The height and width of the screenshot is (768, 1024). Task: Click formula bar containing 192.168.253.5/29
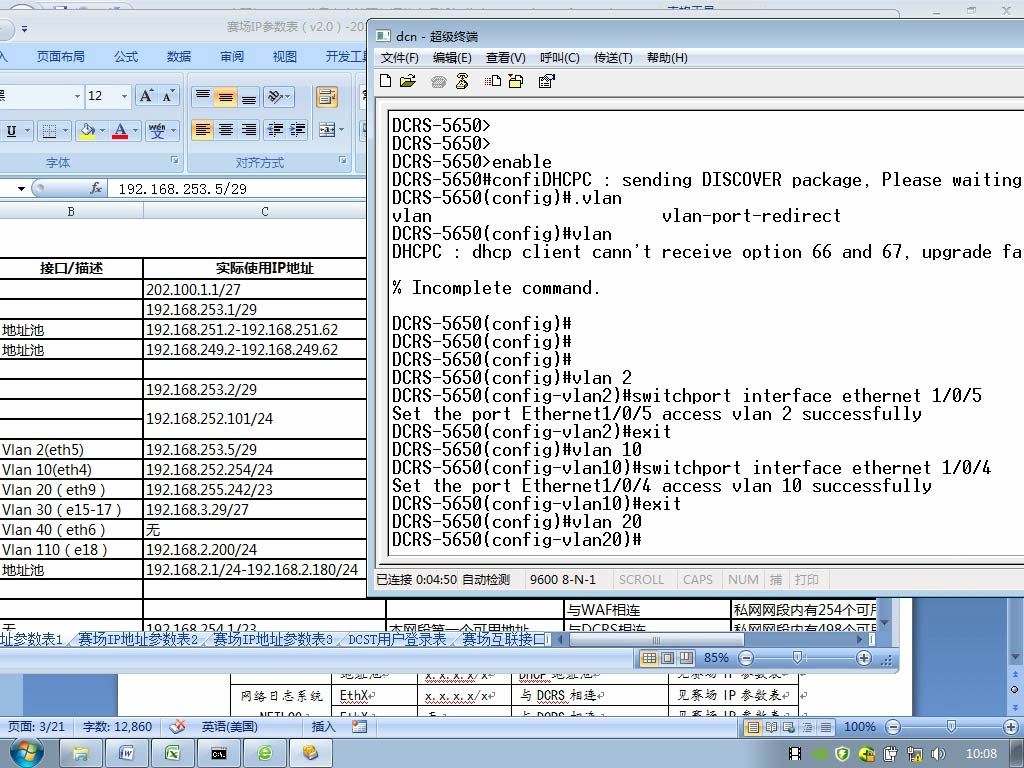pos(240,189)
